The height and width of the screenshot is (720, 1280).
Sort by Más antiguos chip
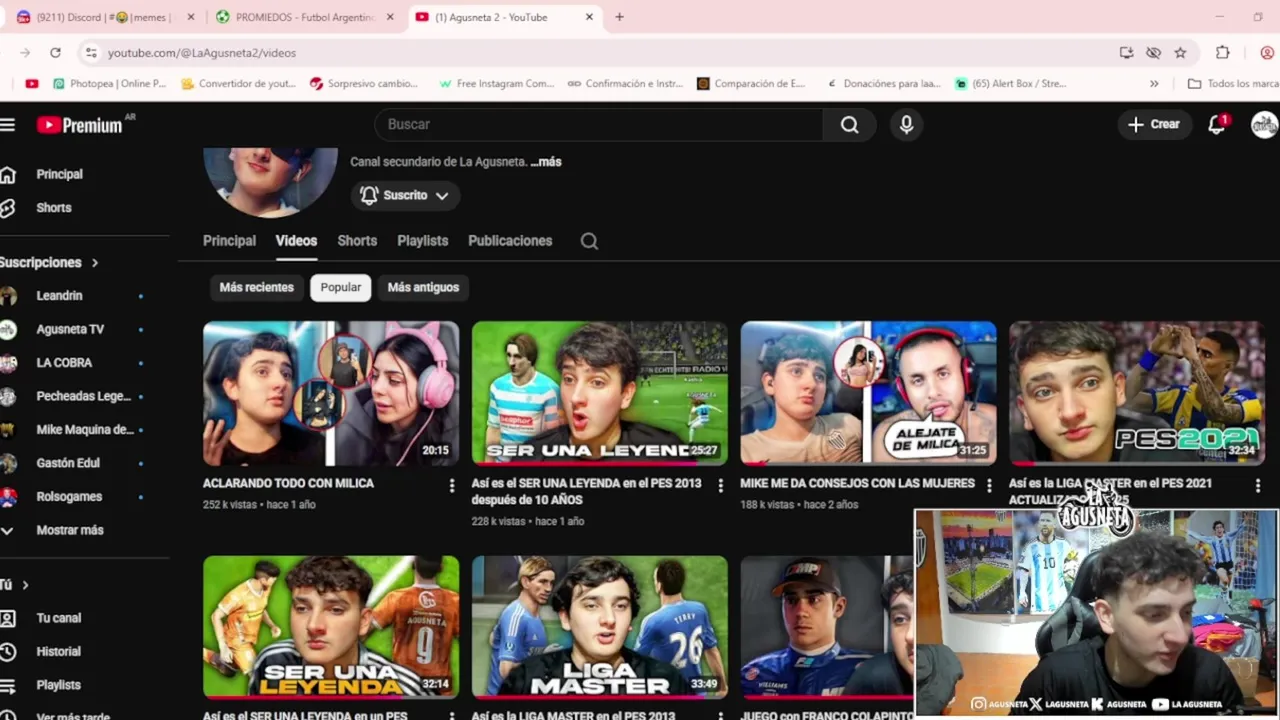(x=423, y=287)
